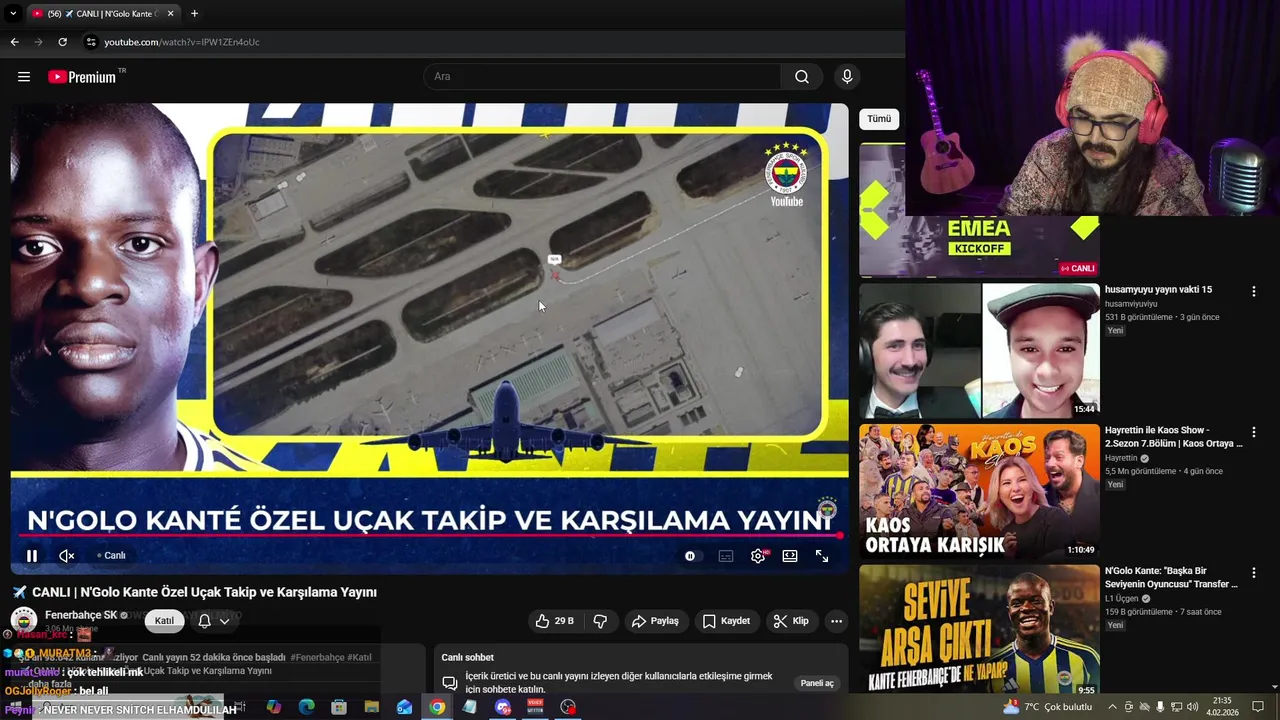This screenshot has width=1280, height=720.
Task: Unmute the video with the speaker icon
Action: click(x=67, y=556)
